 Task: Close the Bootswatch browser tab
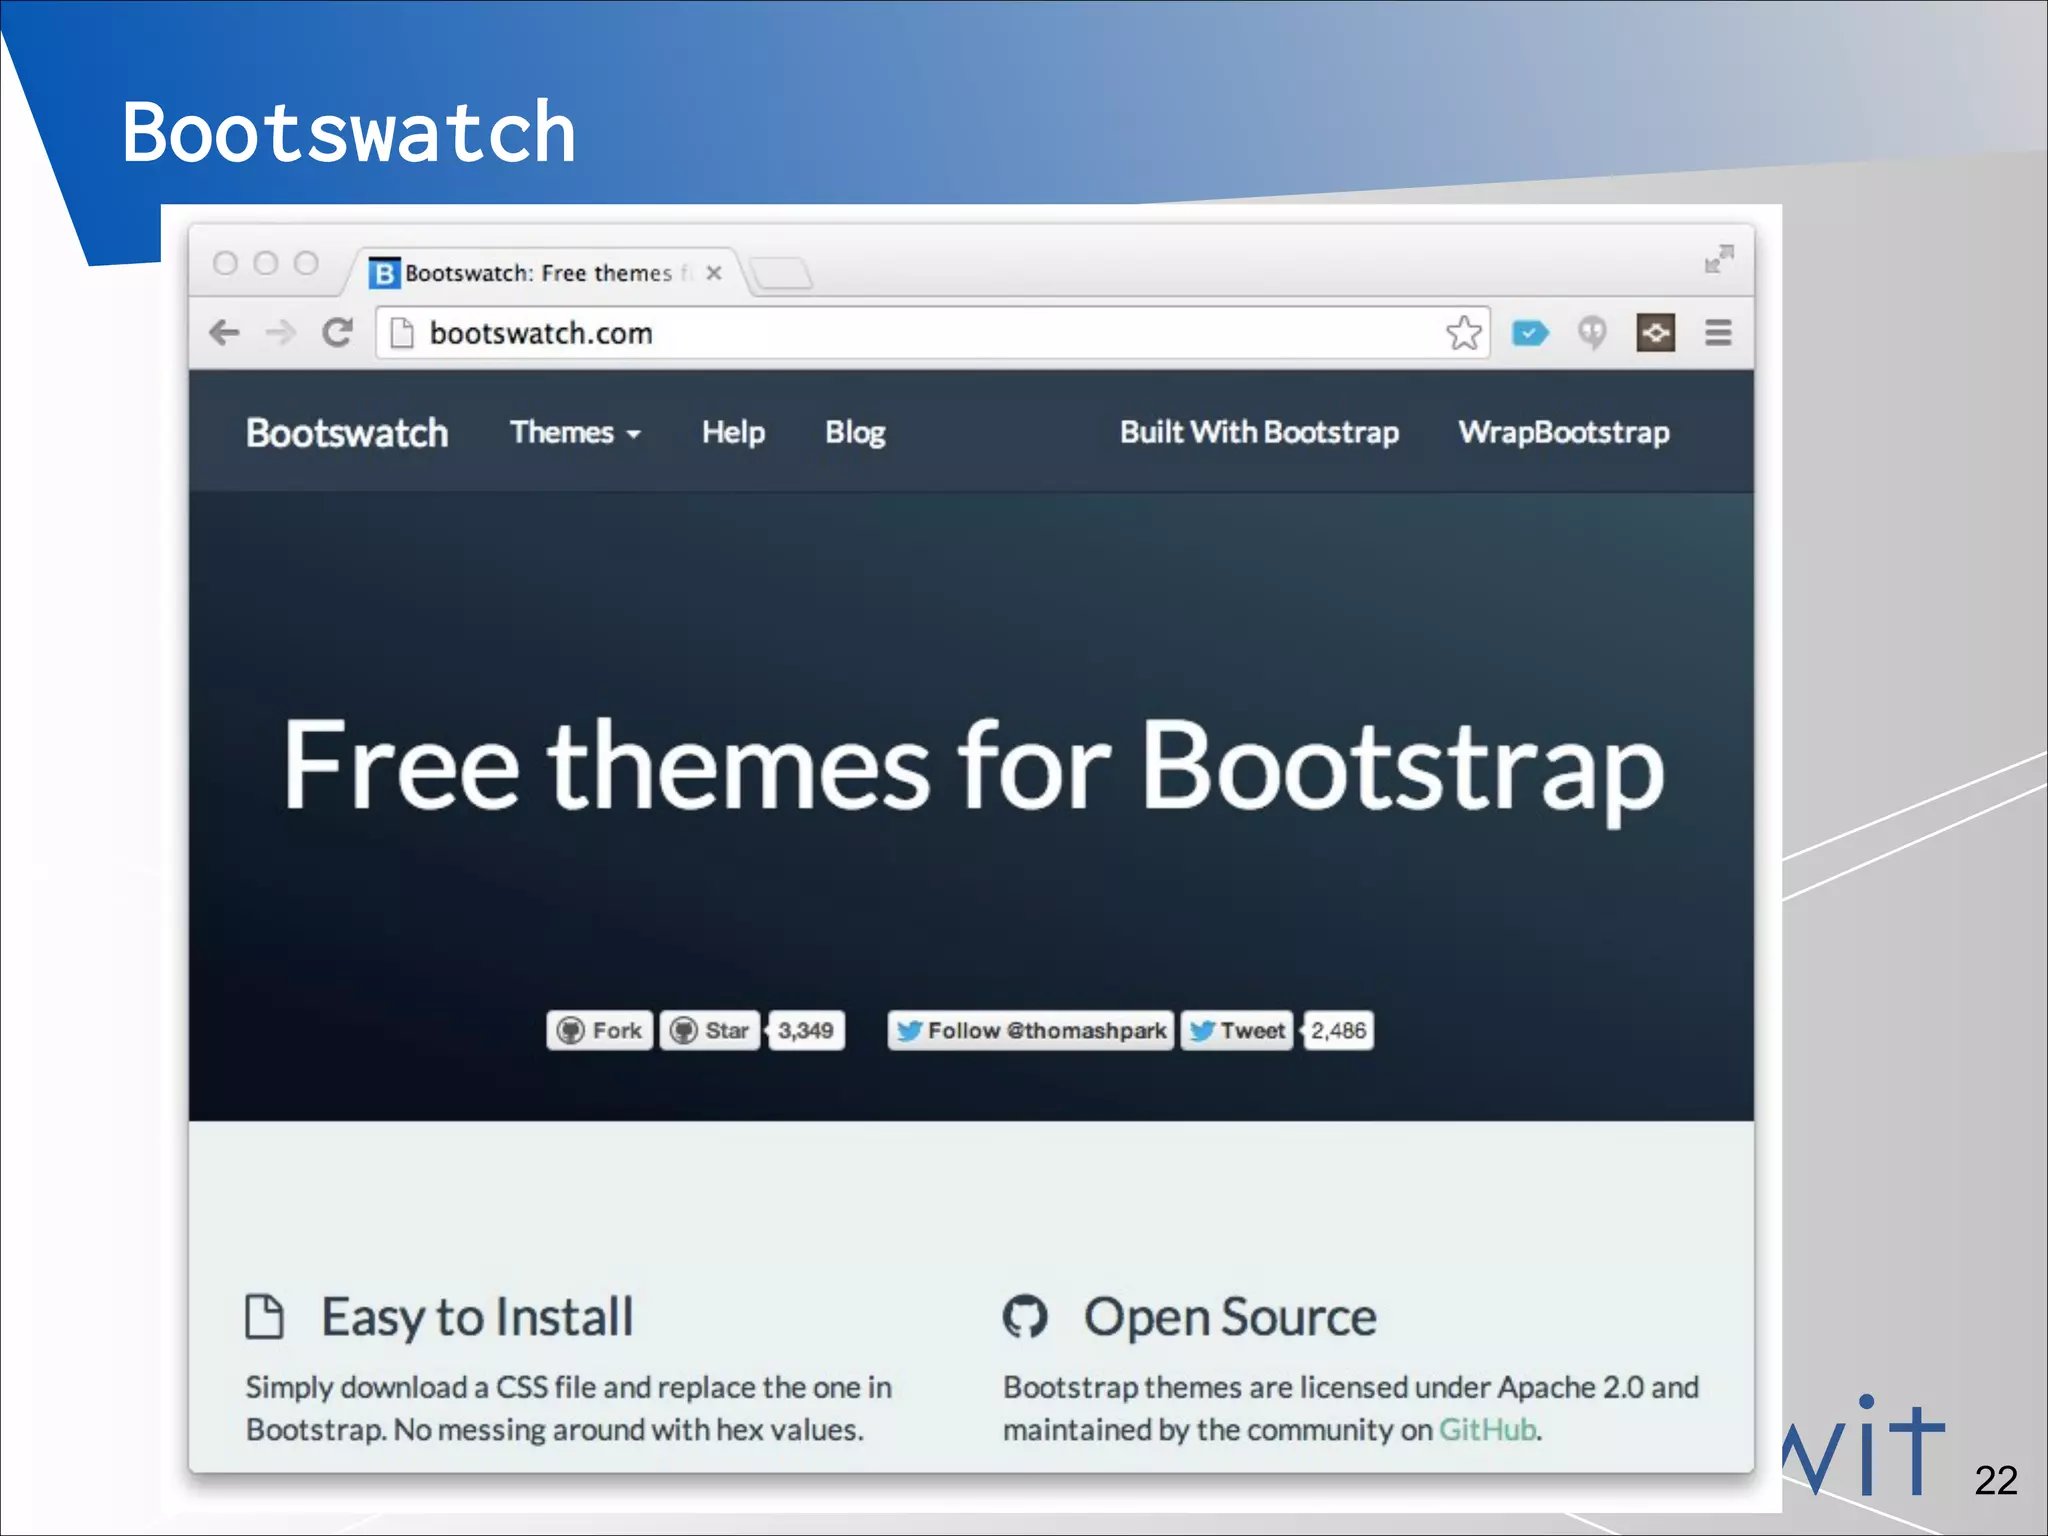tap(713, 273)
